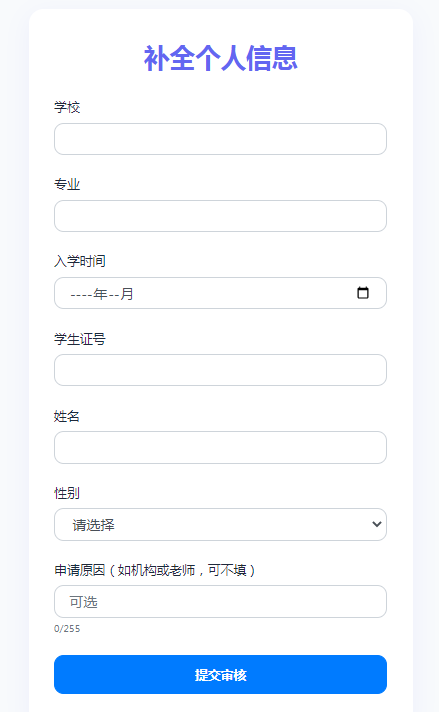Focus the 学生证号 input field
The image size is (439, 712).
220,370
